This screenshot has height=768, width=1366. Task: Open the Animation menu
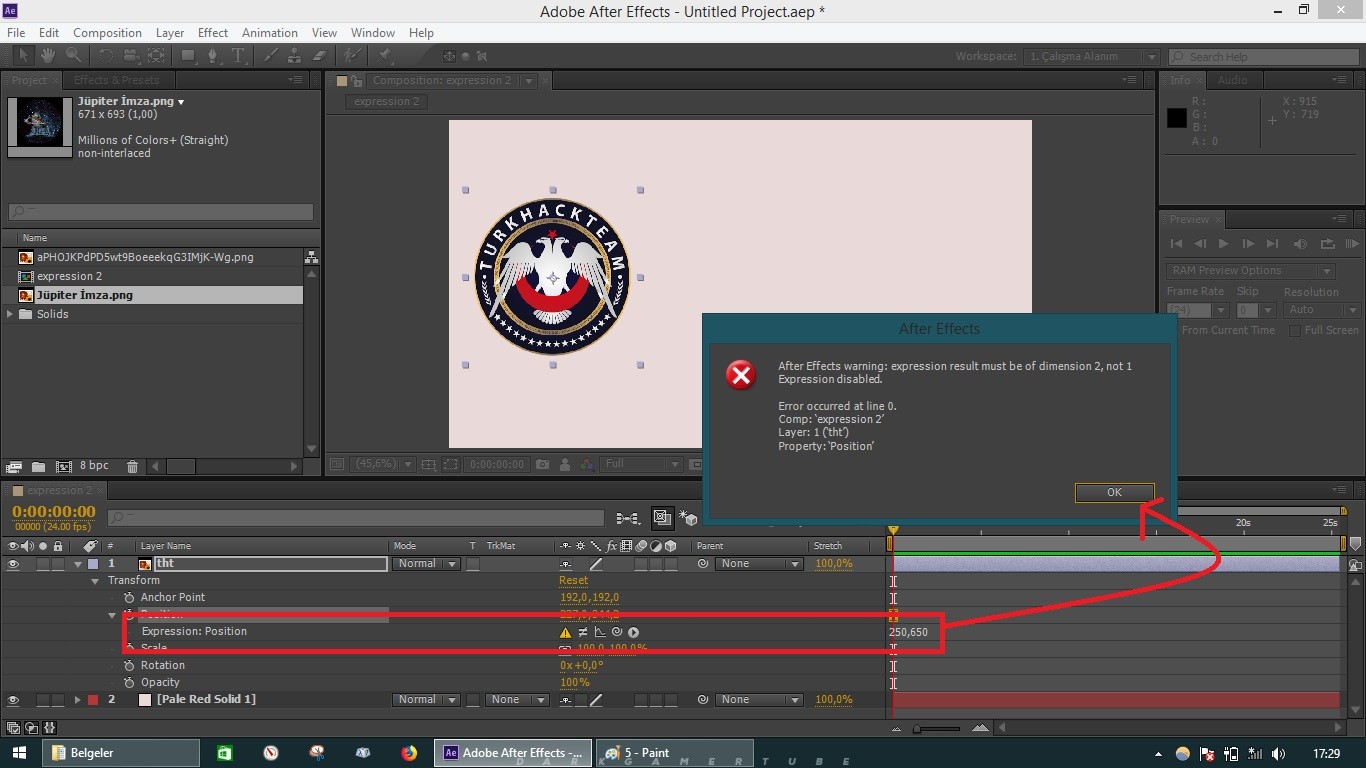pos(270,33)
